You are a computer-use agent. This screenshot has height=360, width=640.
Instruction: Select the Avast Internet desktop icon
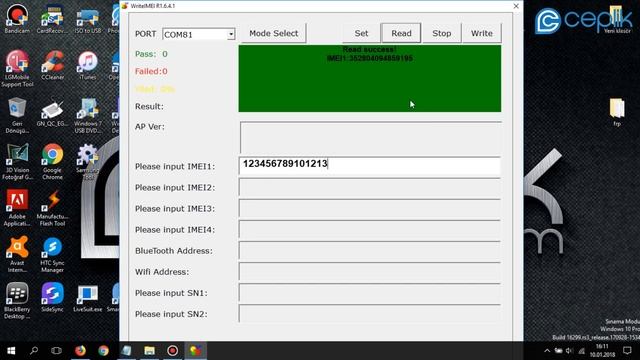coord(17,255)
